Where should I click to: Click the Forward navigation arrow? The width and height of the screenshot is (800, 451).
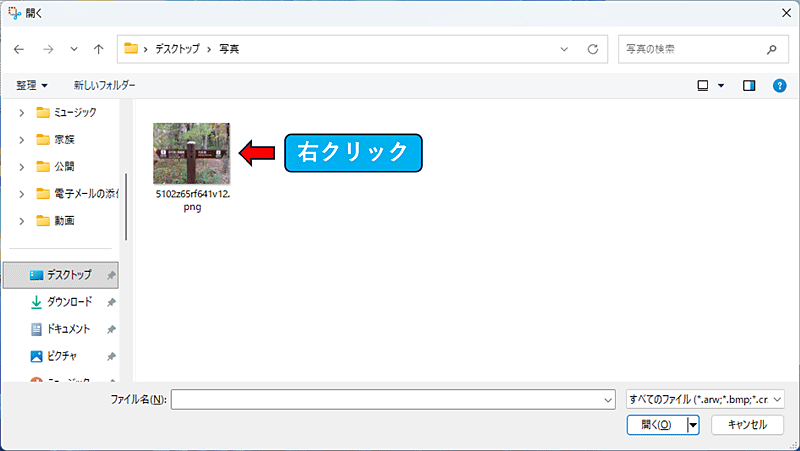[47, 48]
